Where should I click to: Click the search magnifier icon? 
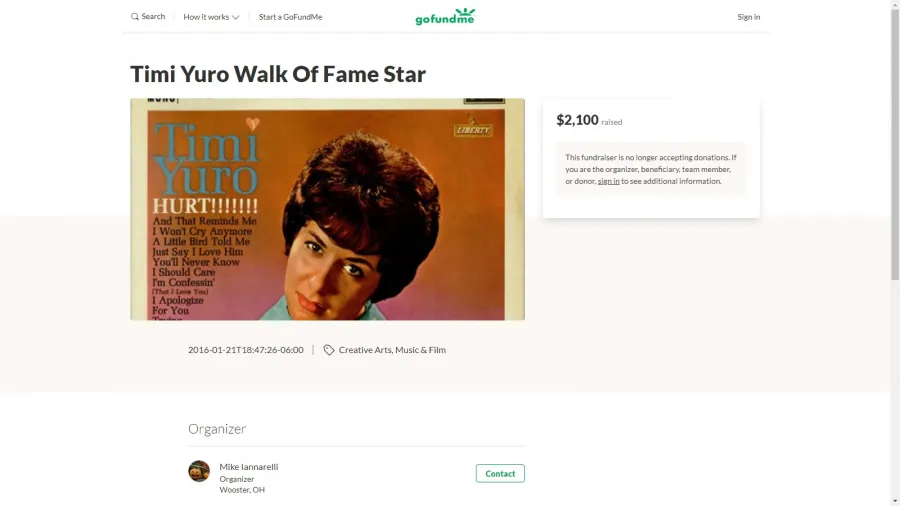point(134,17)
